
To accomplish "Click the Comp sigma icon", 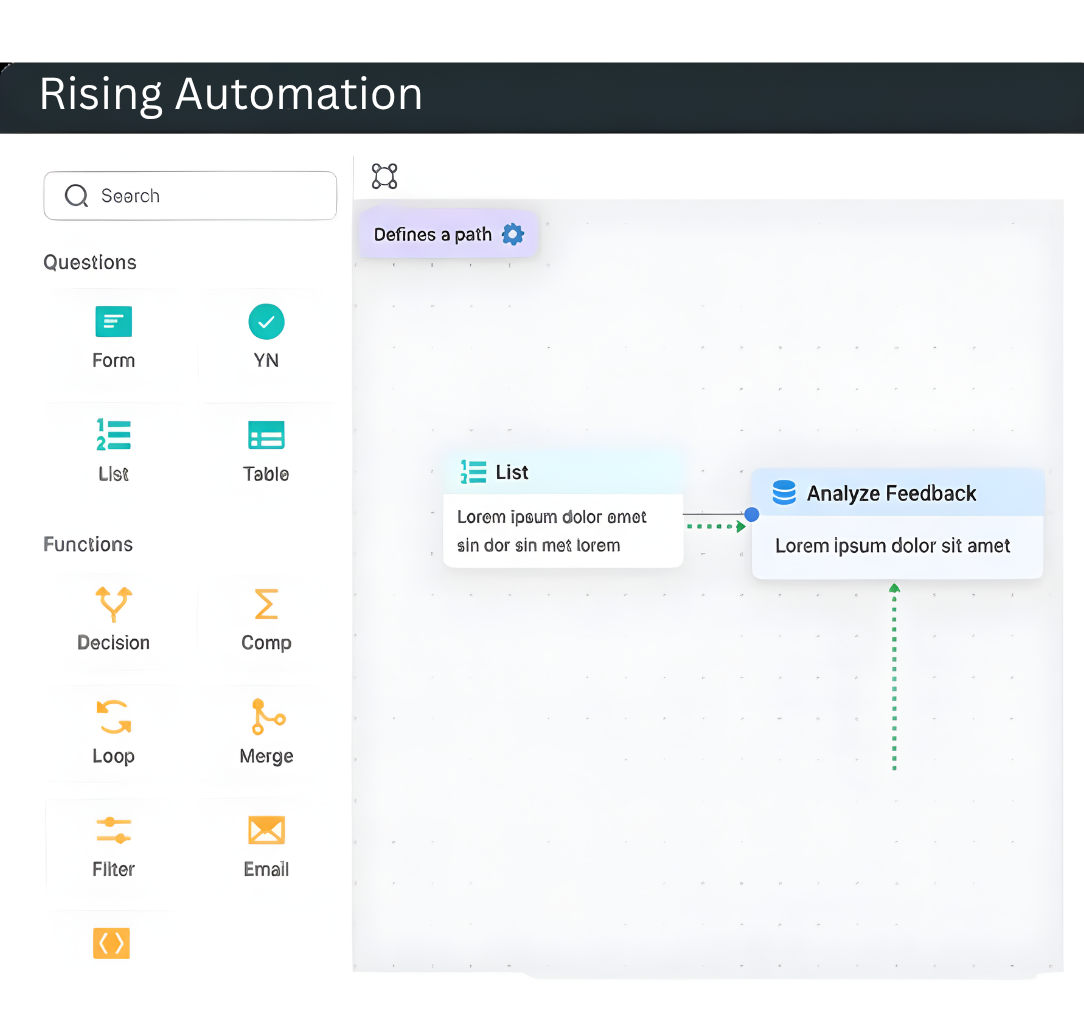I will pyautogui.click(x=266, y=604).
